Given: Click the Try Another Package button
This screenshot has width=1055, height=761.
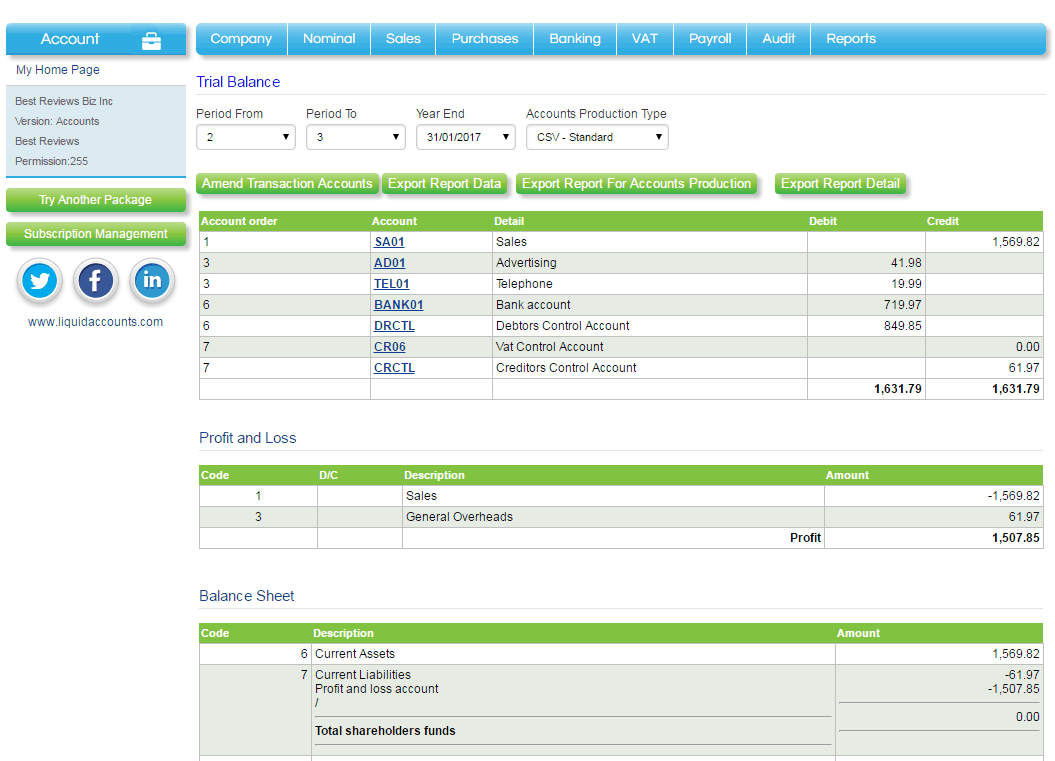Looking at the screenshot, I should pos(95,200).
